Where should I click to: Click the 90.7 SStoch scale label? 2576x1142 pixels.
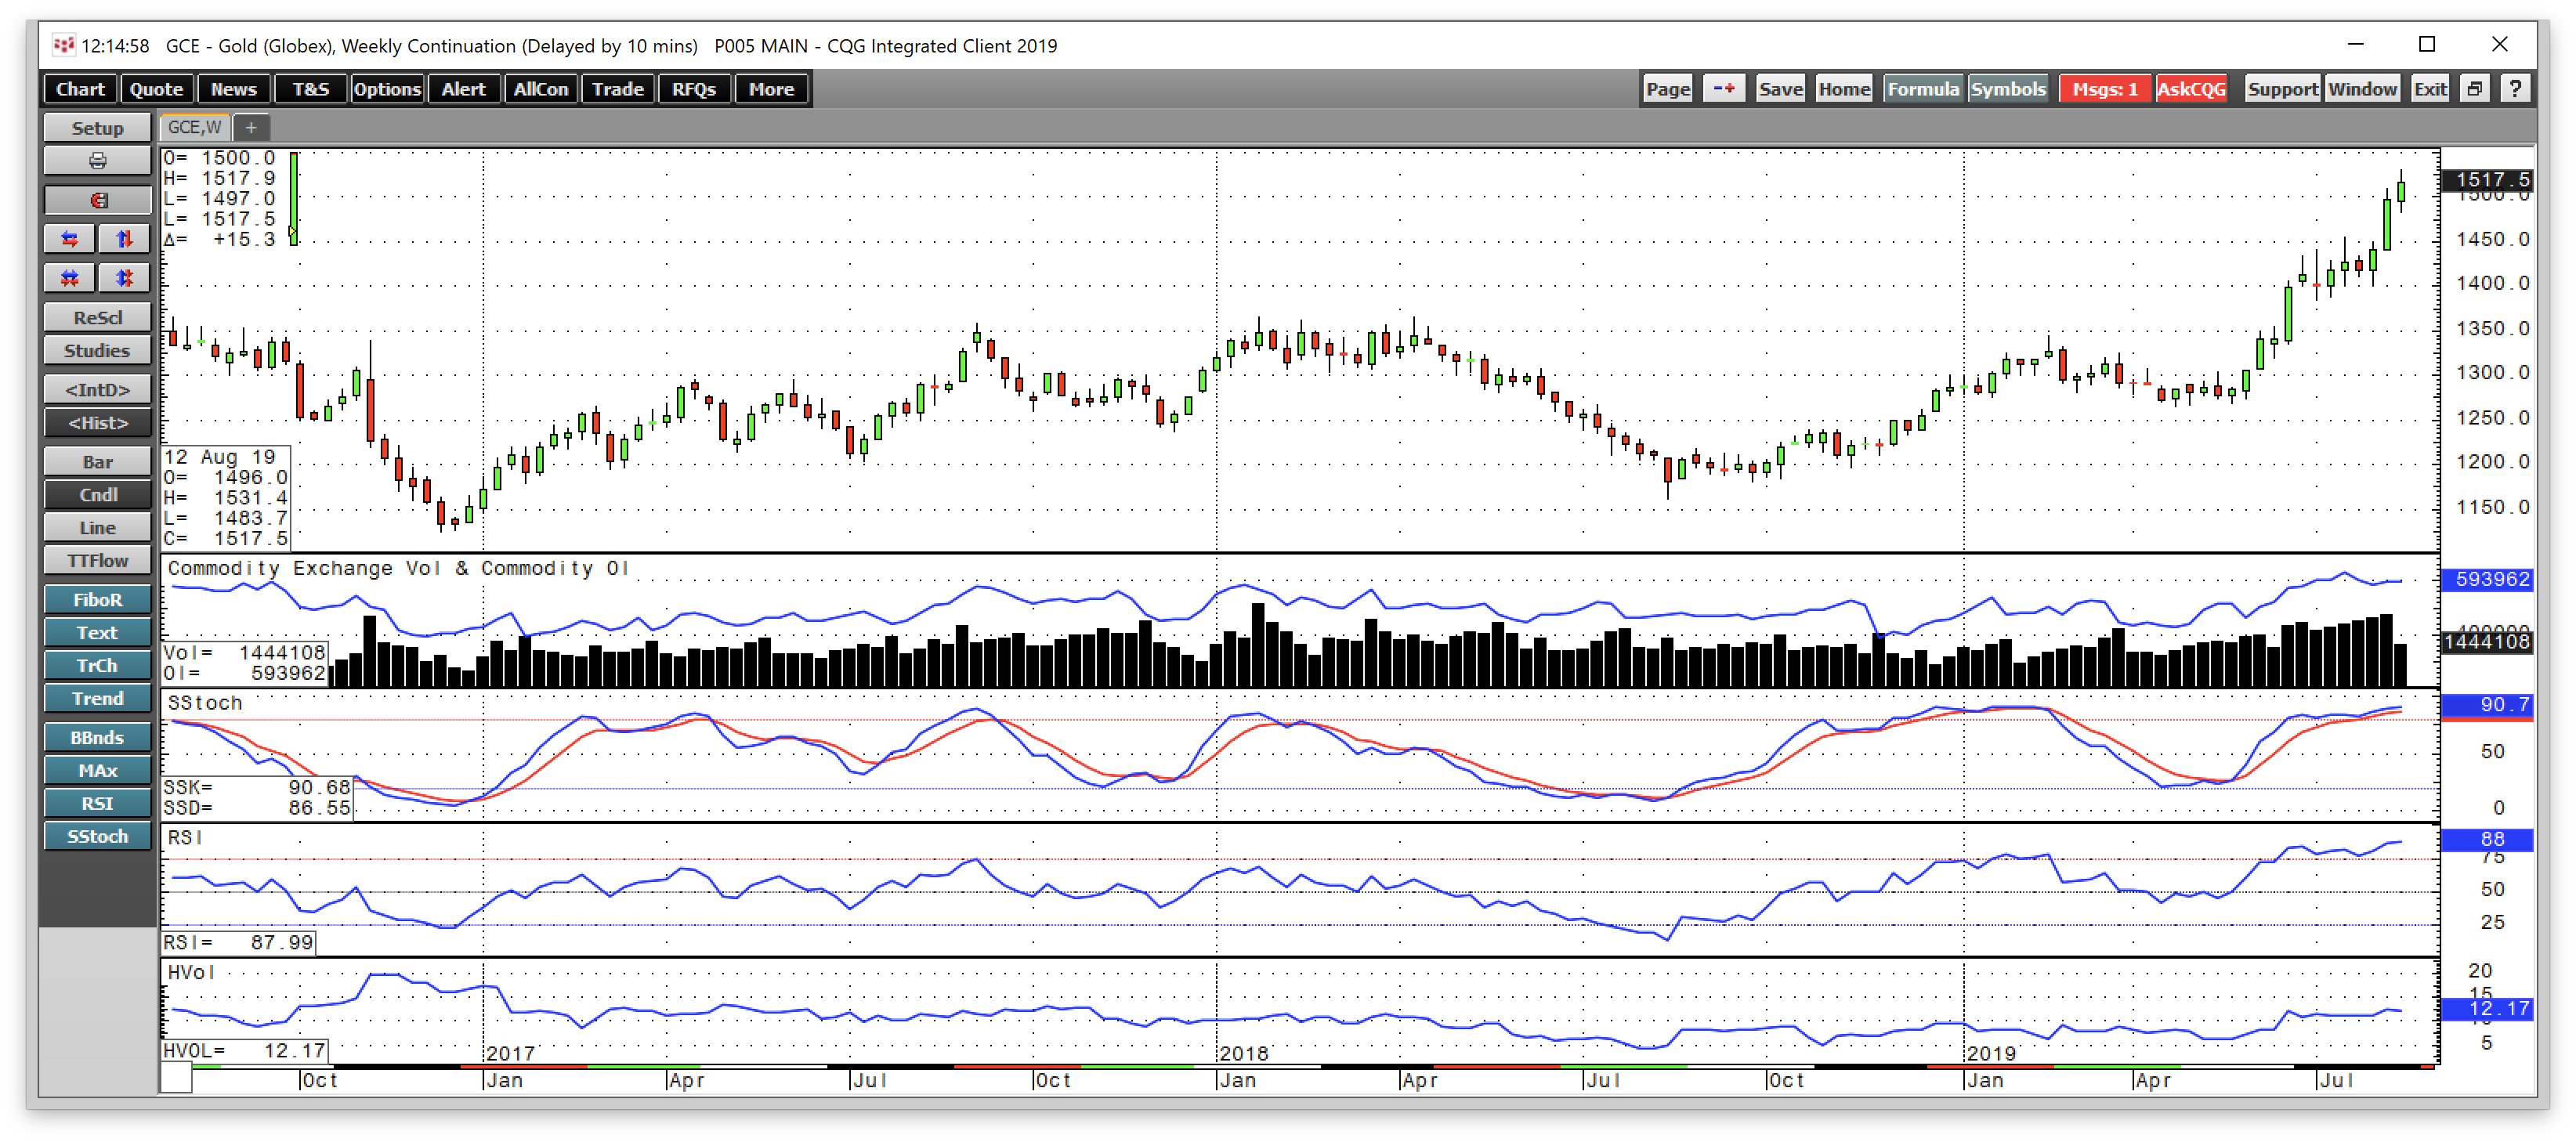pos(2487,704)
